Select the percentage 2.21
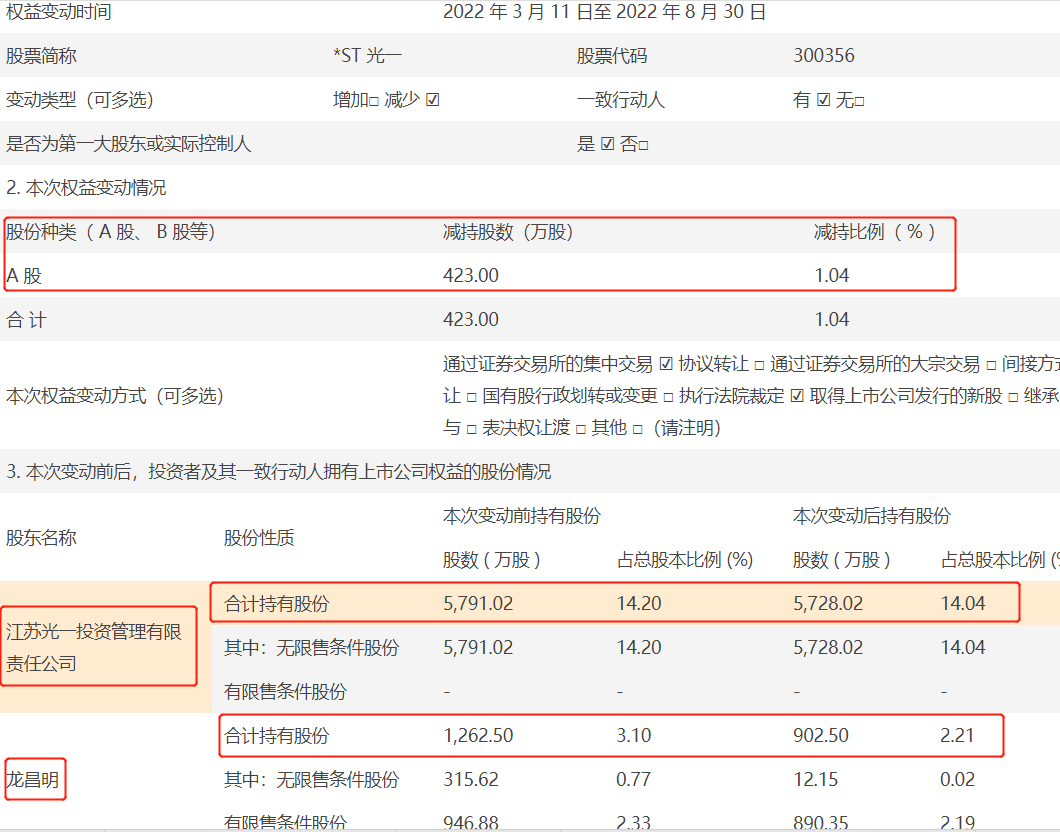This screenshot has height=832, width=1060. pyautogui.click(x=957, y=735)
